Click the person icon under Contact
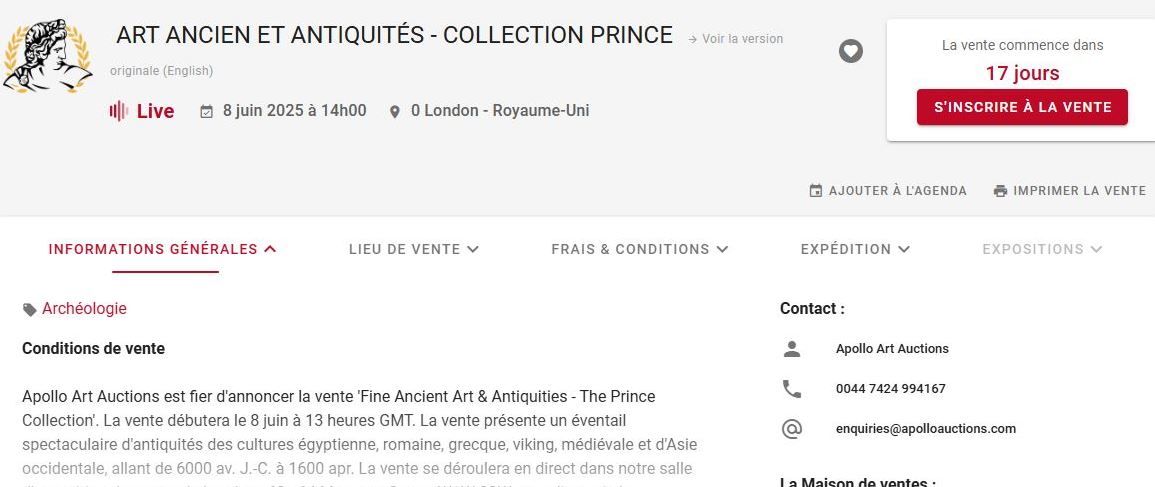Viewport: 1155px width, 487px height. pos(792,349)
